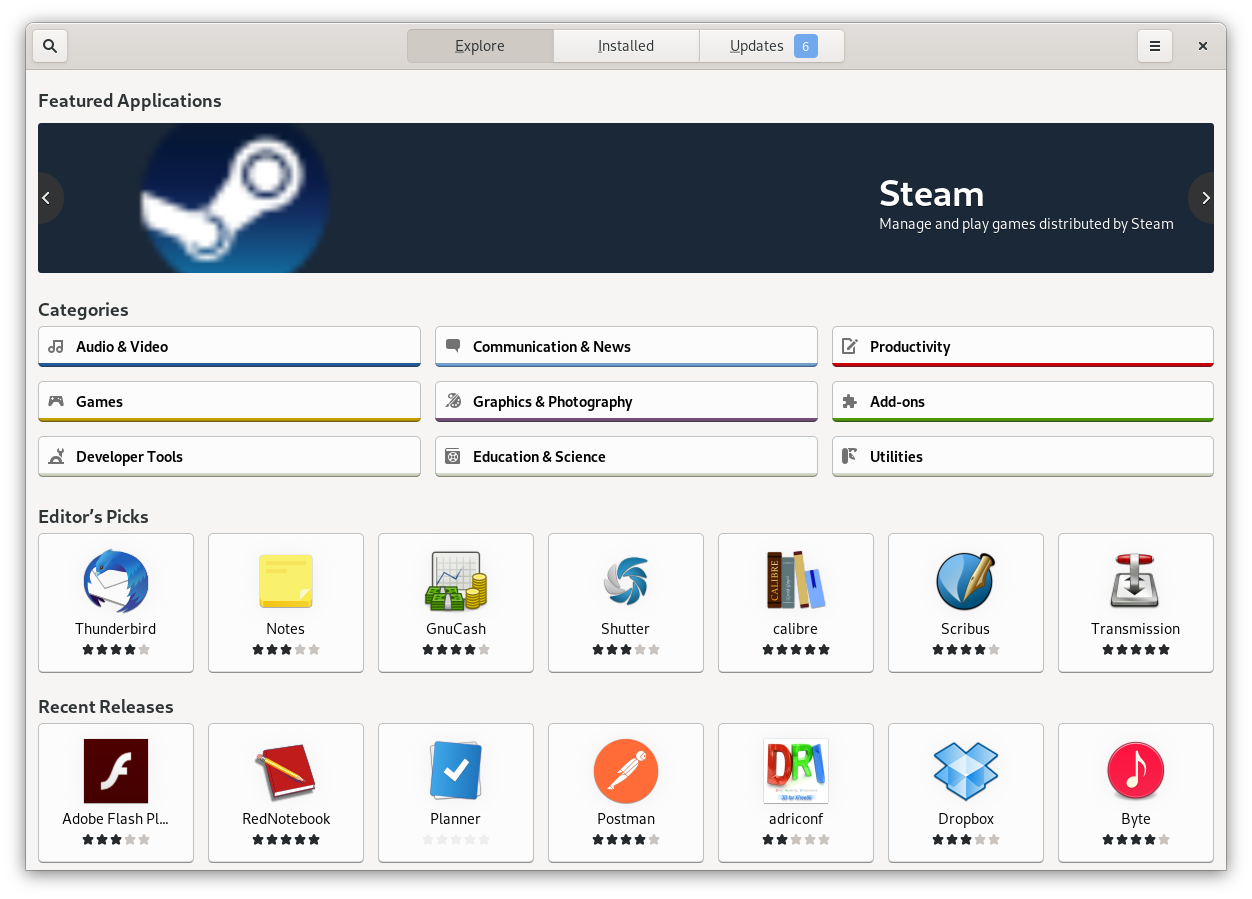This screenshot has width=1252, height=899.
Task: Browse the Developer Tools category
Action: coord(229,457)
